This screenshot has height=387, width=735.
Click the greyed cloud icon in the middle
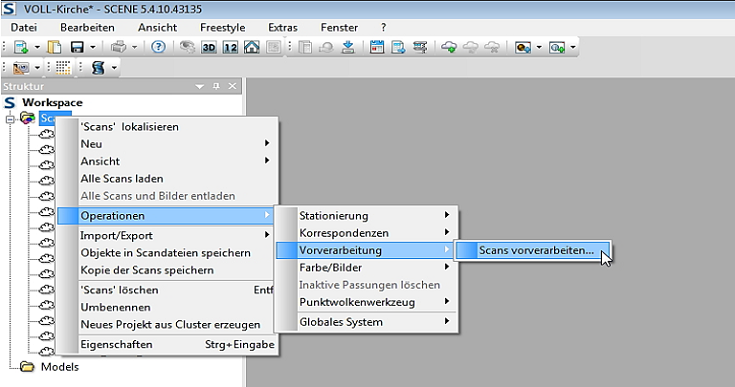click(471, 47)
